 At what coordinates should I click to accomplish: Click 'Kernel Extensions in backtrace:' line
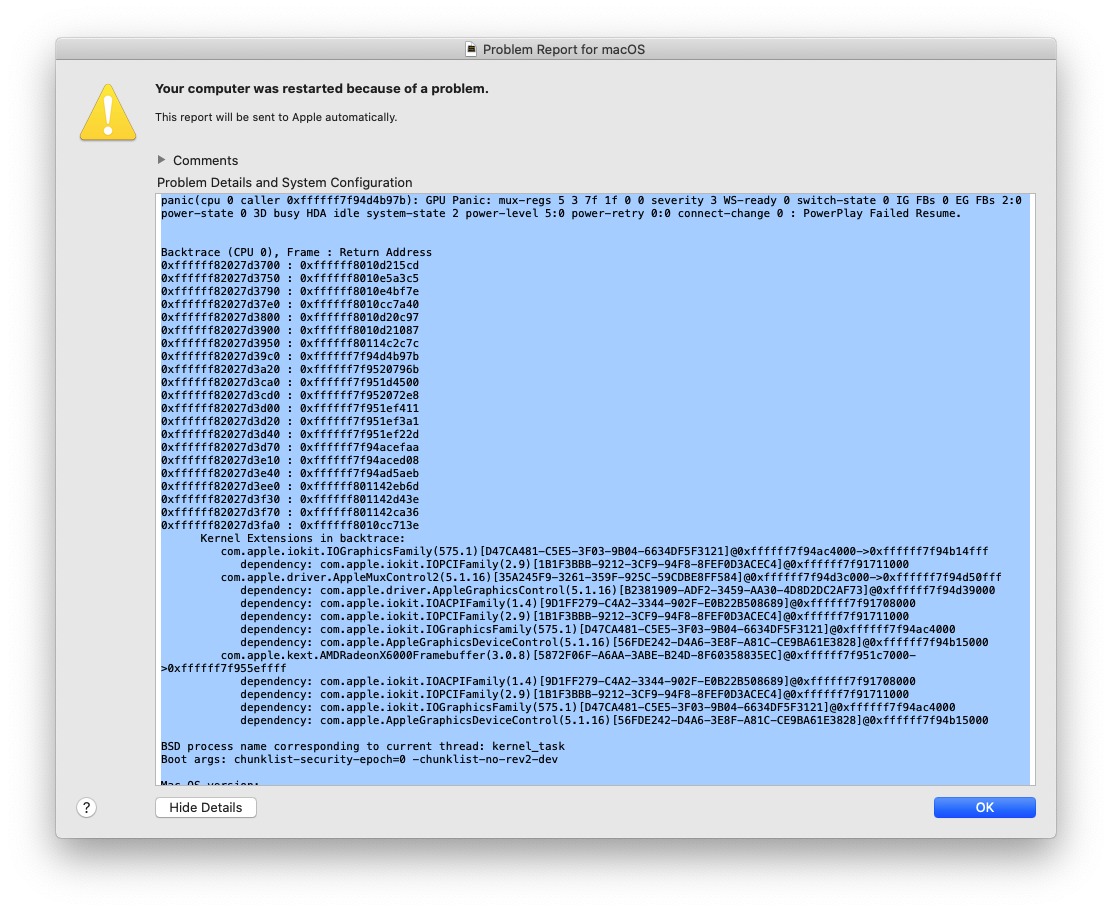303,538
